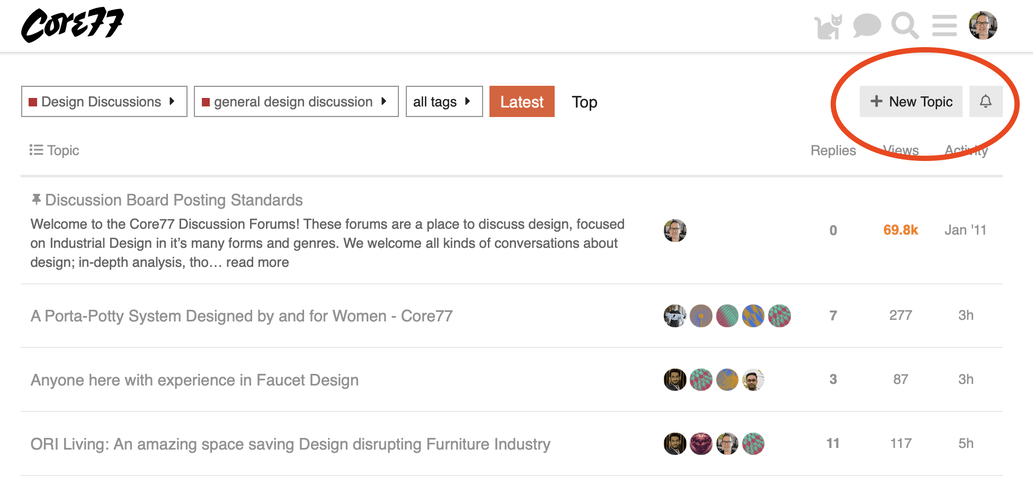Click the bulk select Topic list icon
The image size is (1033, 484).
(36, 150)
